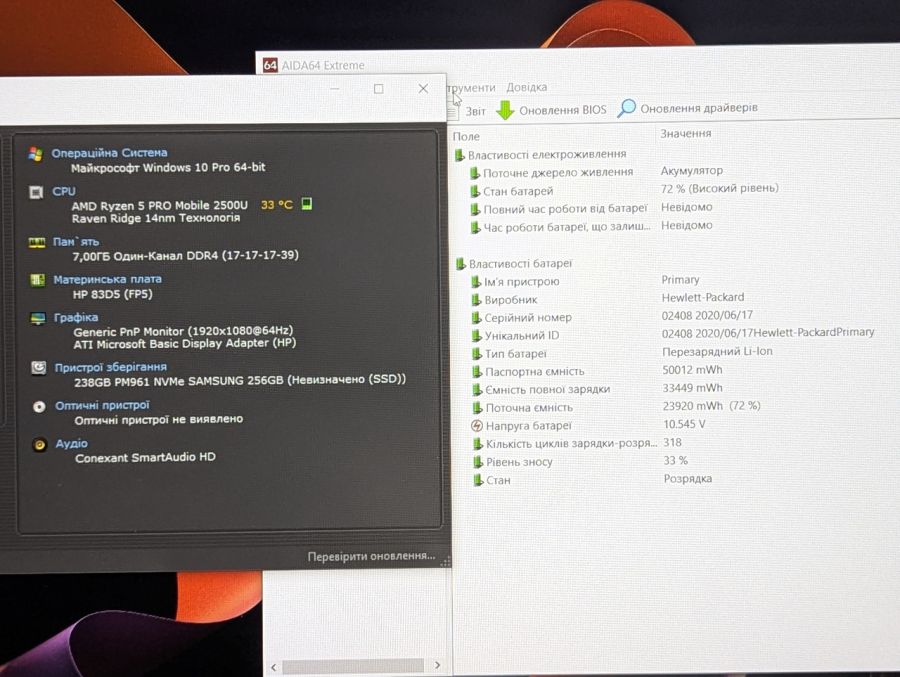Click battery icon beside Ім'я пристрою
Screen dimensions: 900x677
coord(476,282)
